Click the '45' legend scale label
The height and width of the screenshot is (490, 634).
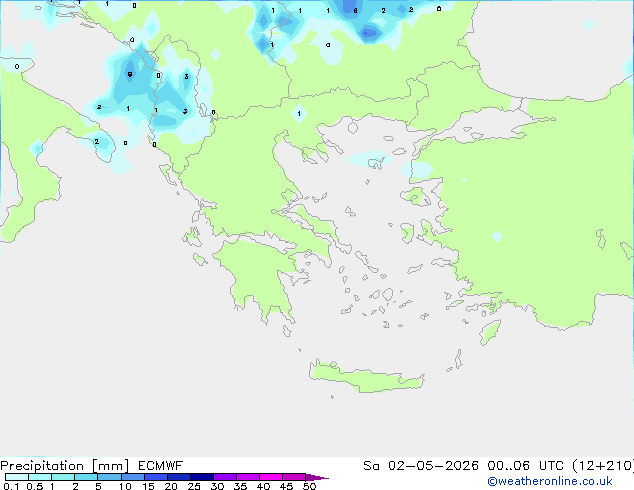click(286, 486)
